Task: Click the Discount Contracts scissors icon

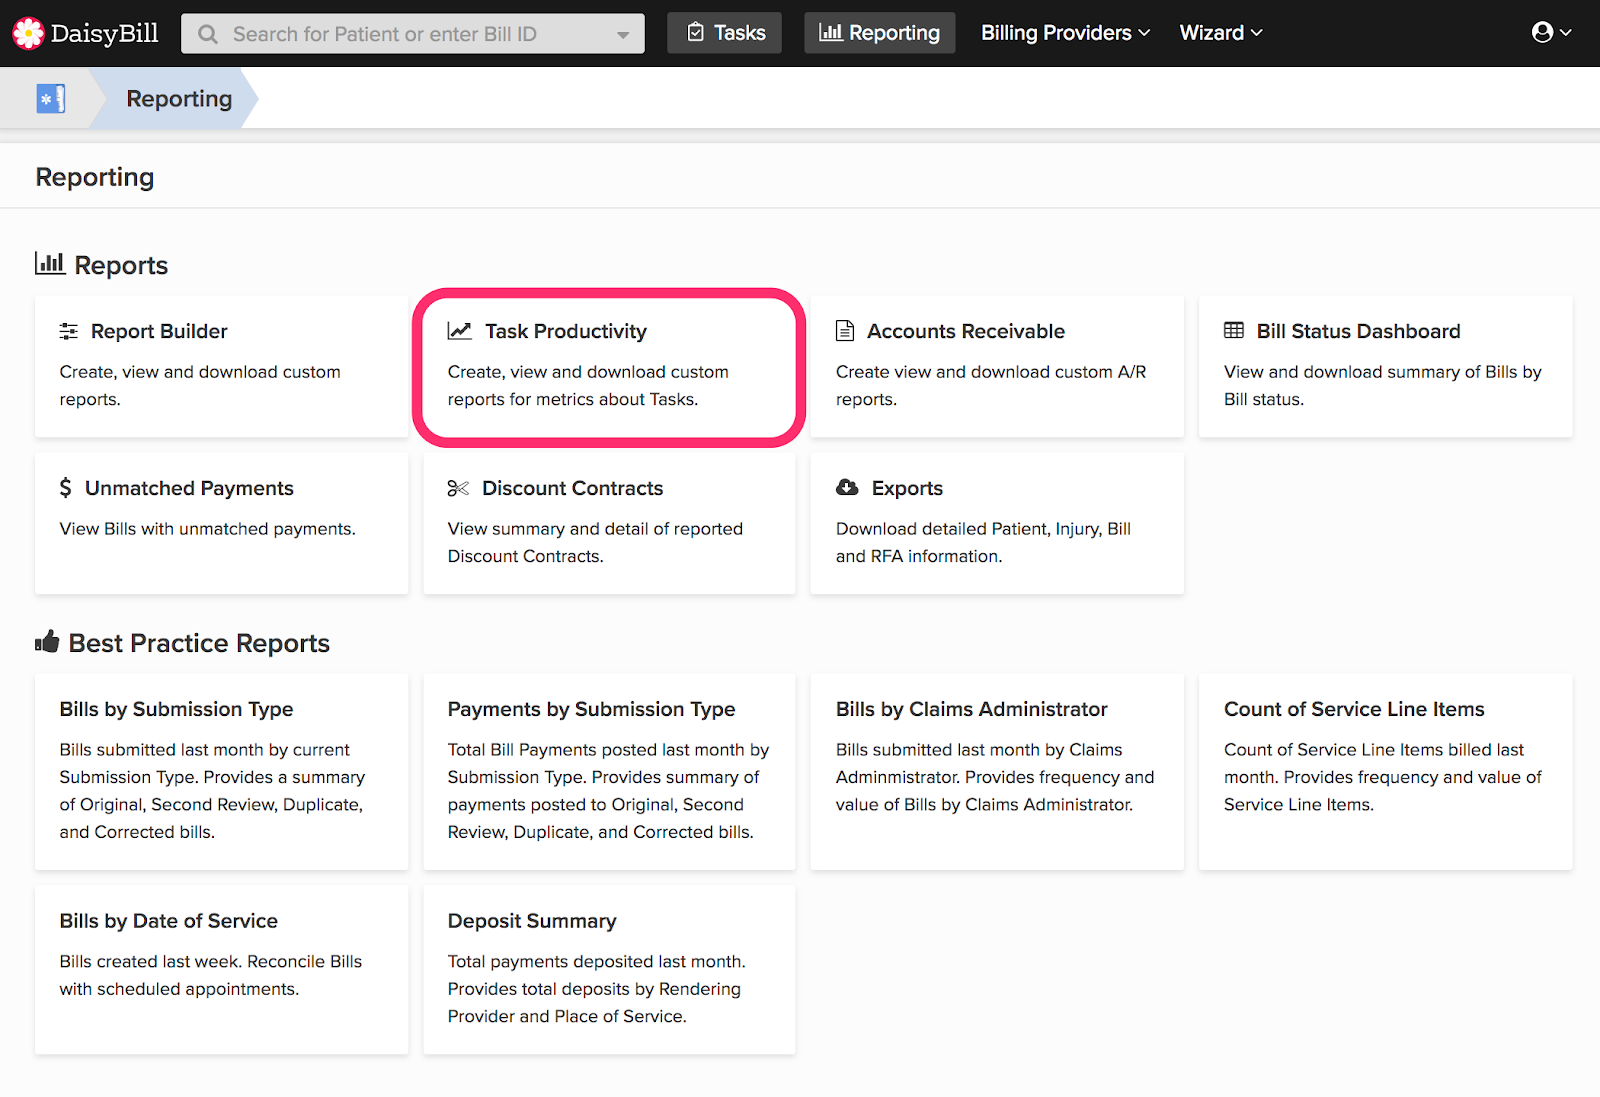Action: (x=458, y=488)
